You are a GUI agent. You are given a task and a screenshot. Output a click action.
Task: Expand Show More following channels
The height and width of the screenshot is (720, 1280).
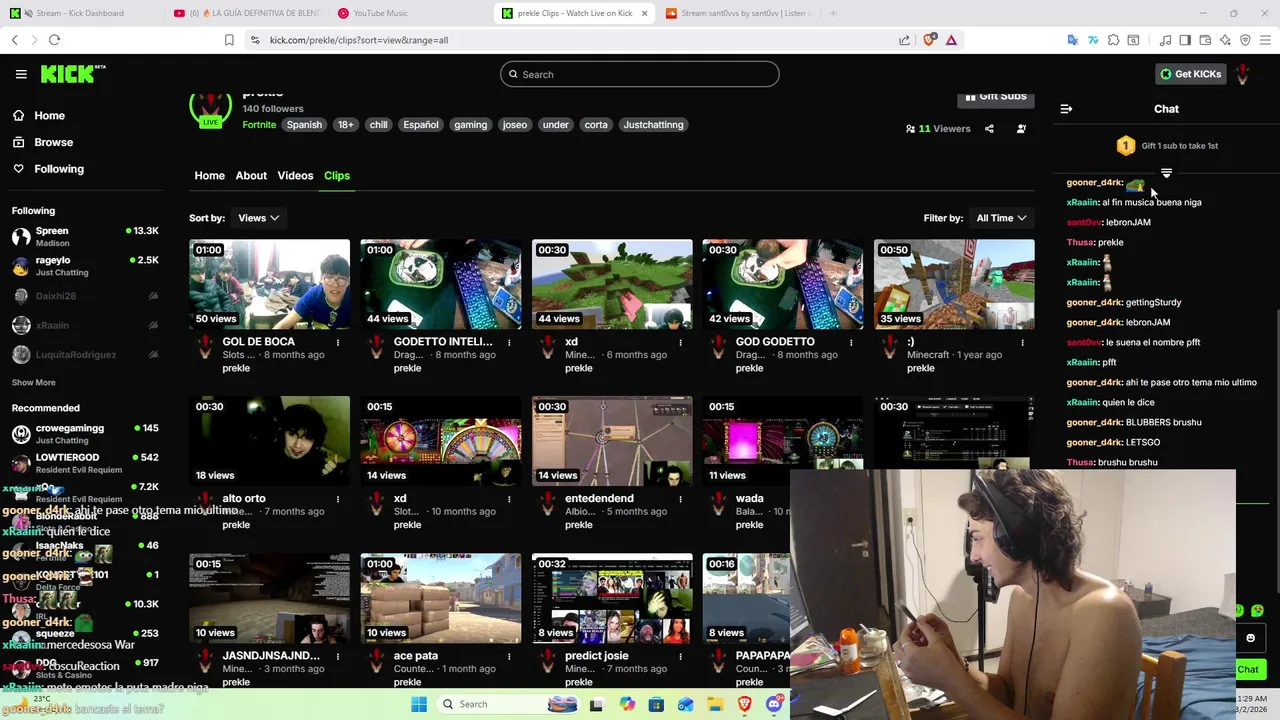(33, 383)
